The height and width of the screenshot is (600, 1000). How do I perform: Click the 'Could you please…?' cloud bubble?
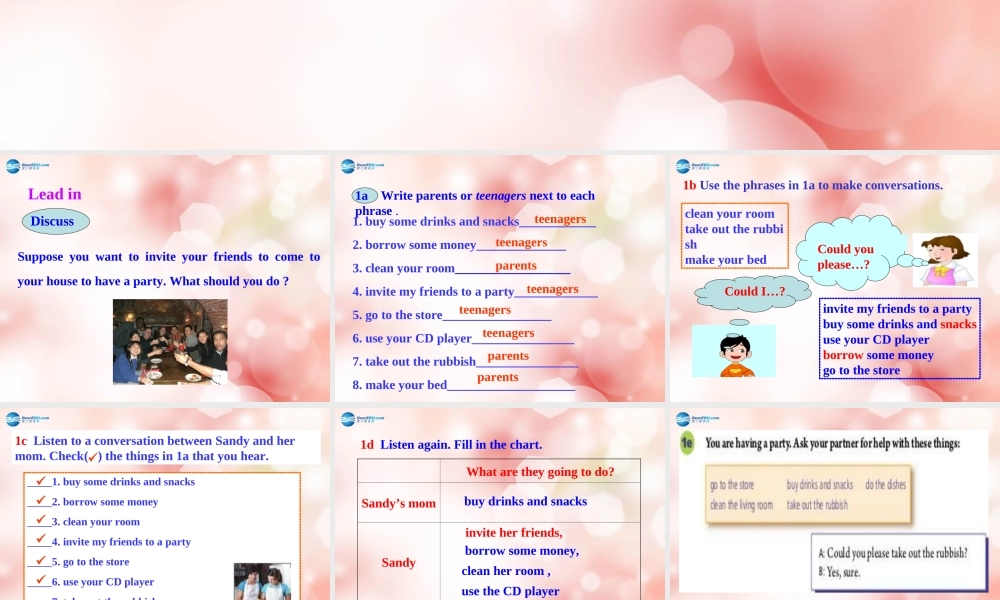click(845, 256)
